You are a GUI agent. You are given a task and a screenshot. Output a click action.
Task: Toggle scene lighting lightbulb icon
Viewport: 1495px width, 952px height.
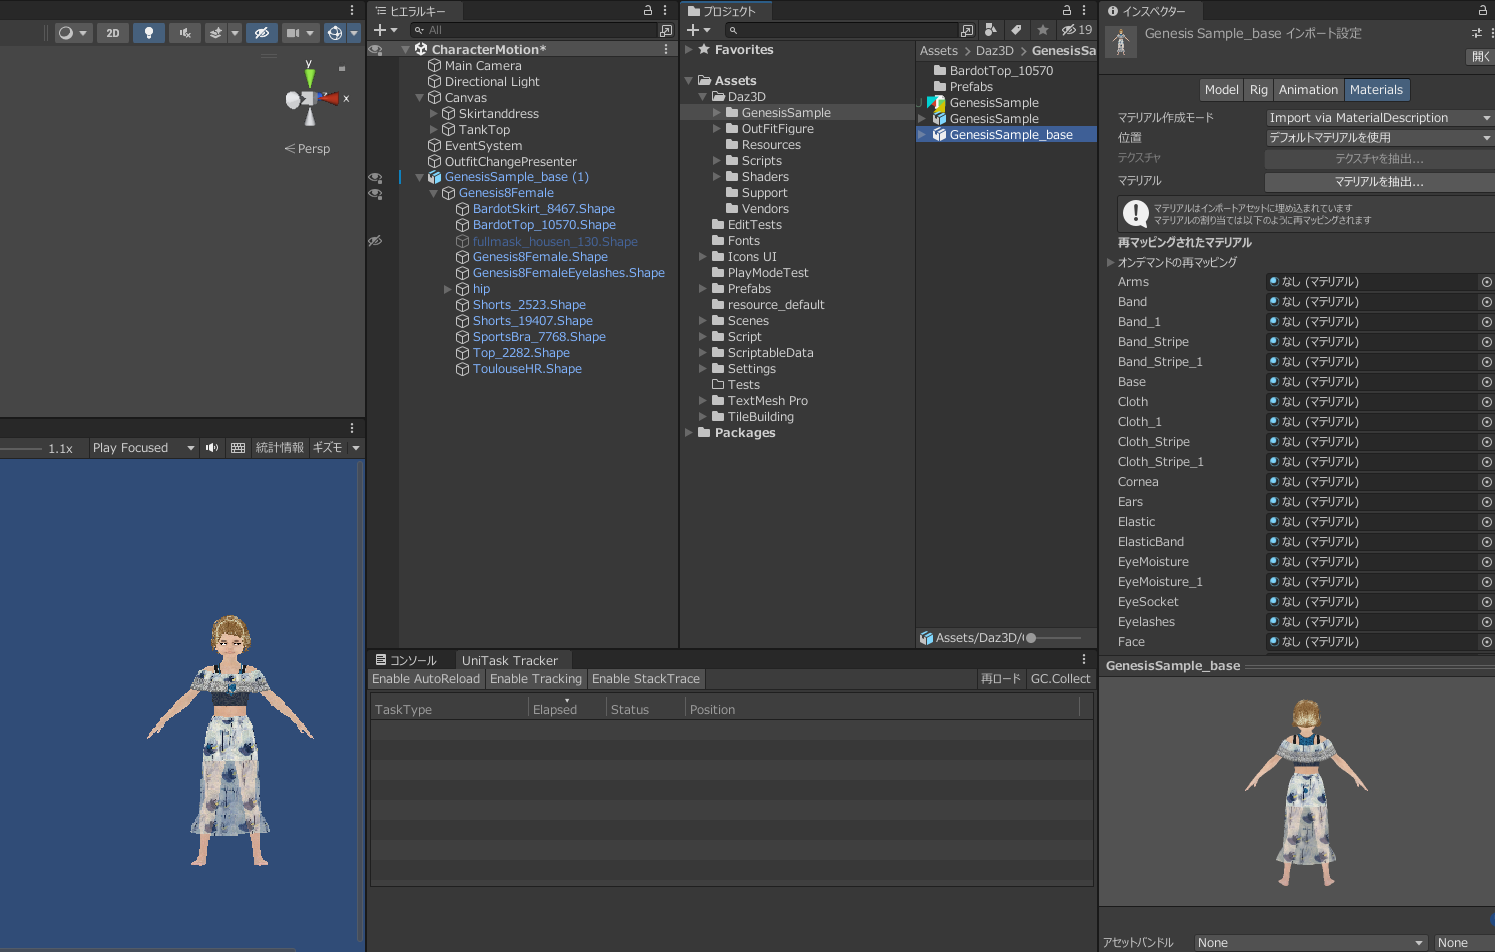point(149,33)
